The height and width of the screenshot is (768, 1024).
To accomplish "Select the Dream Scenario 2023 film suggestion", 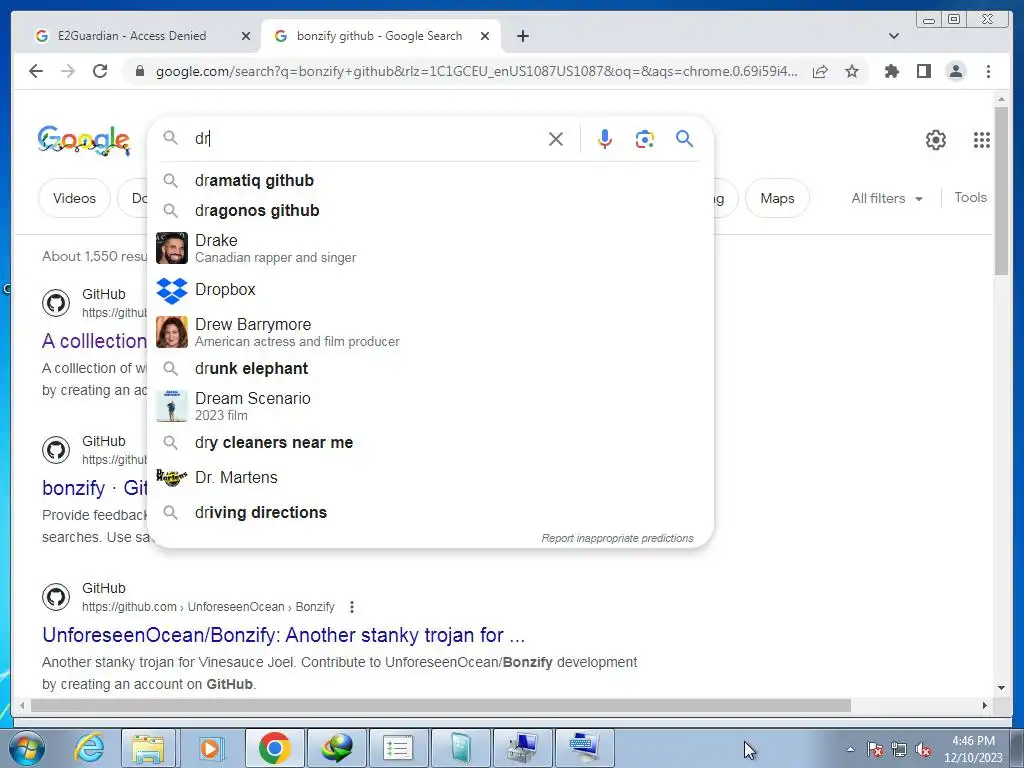I will click(x=430, y=406).
